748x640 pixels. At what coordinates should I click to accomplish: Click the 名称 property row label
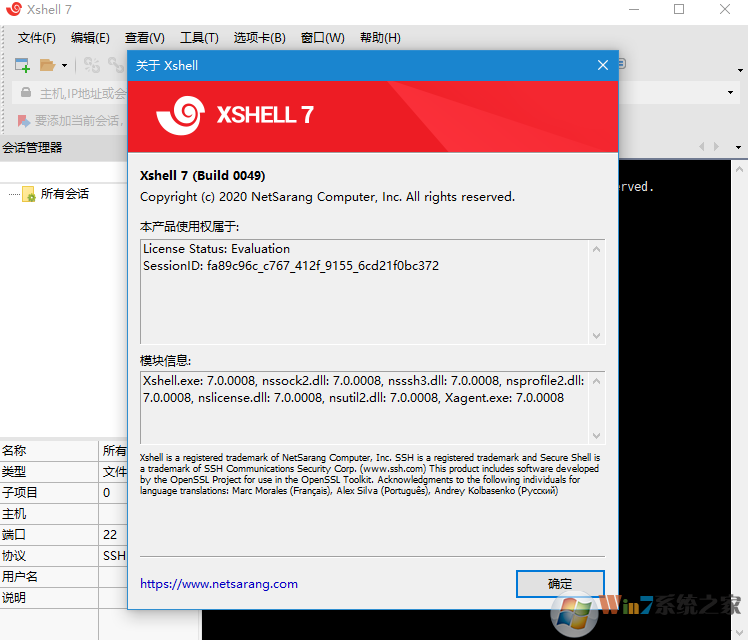tap(14, 451)
